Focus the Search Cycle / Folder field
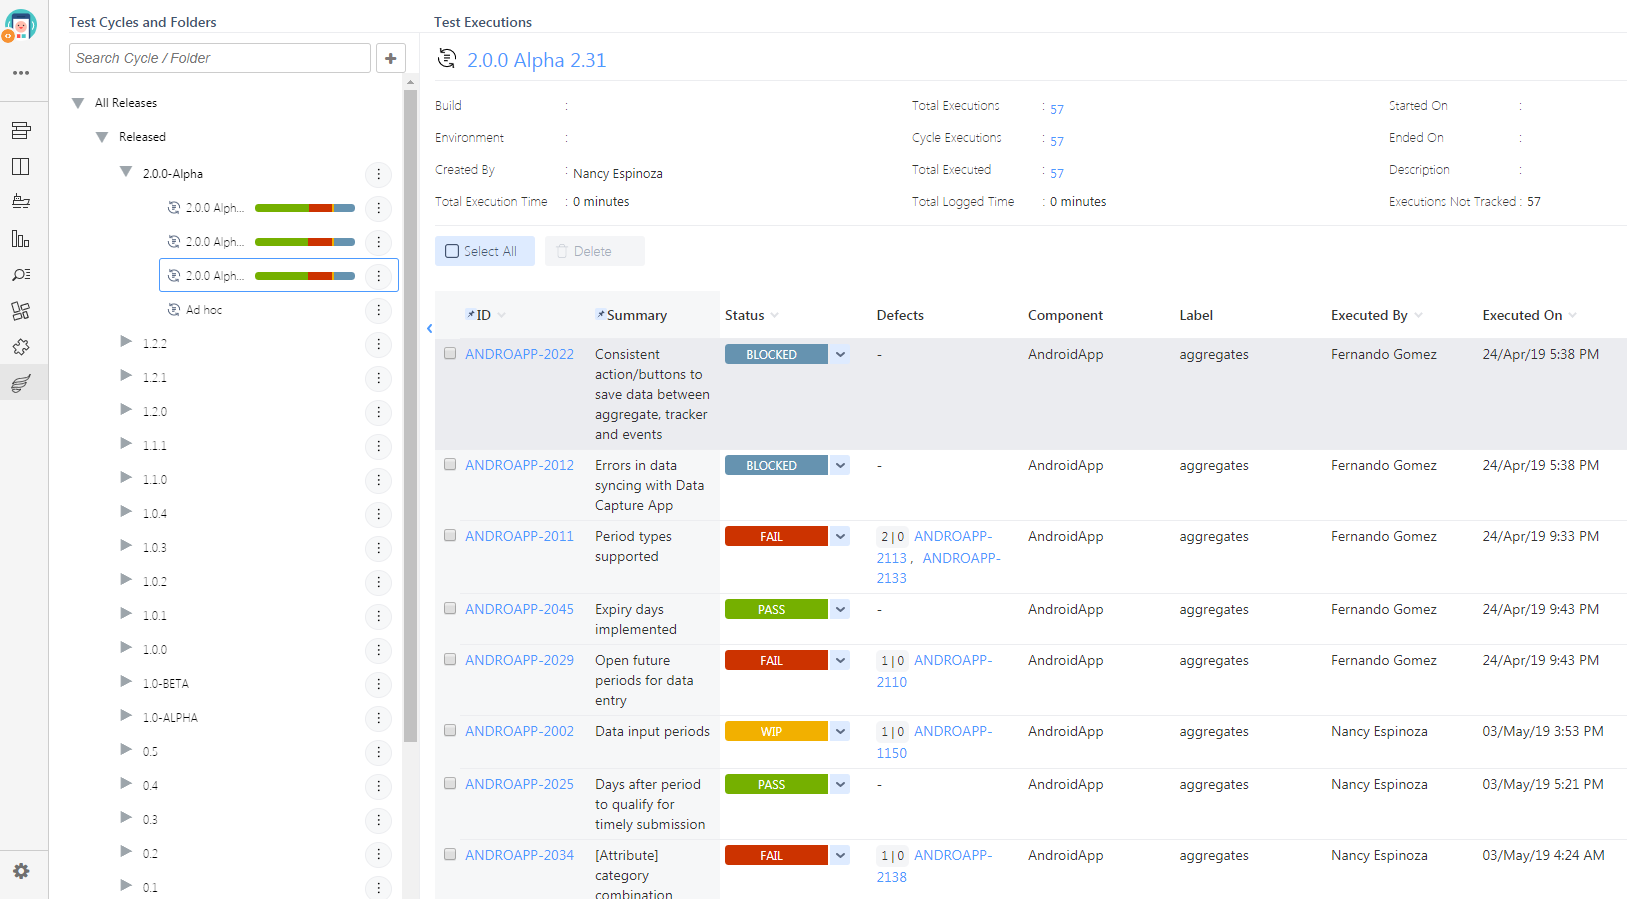This screenshot has height=899, width=1627. coord(220,58)
